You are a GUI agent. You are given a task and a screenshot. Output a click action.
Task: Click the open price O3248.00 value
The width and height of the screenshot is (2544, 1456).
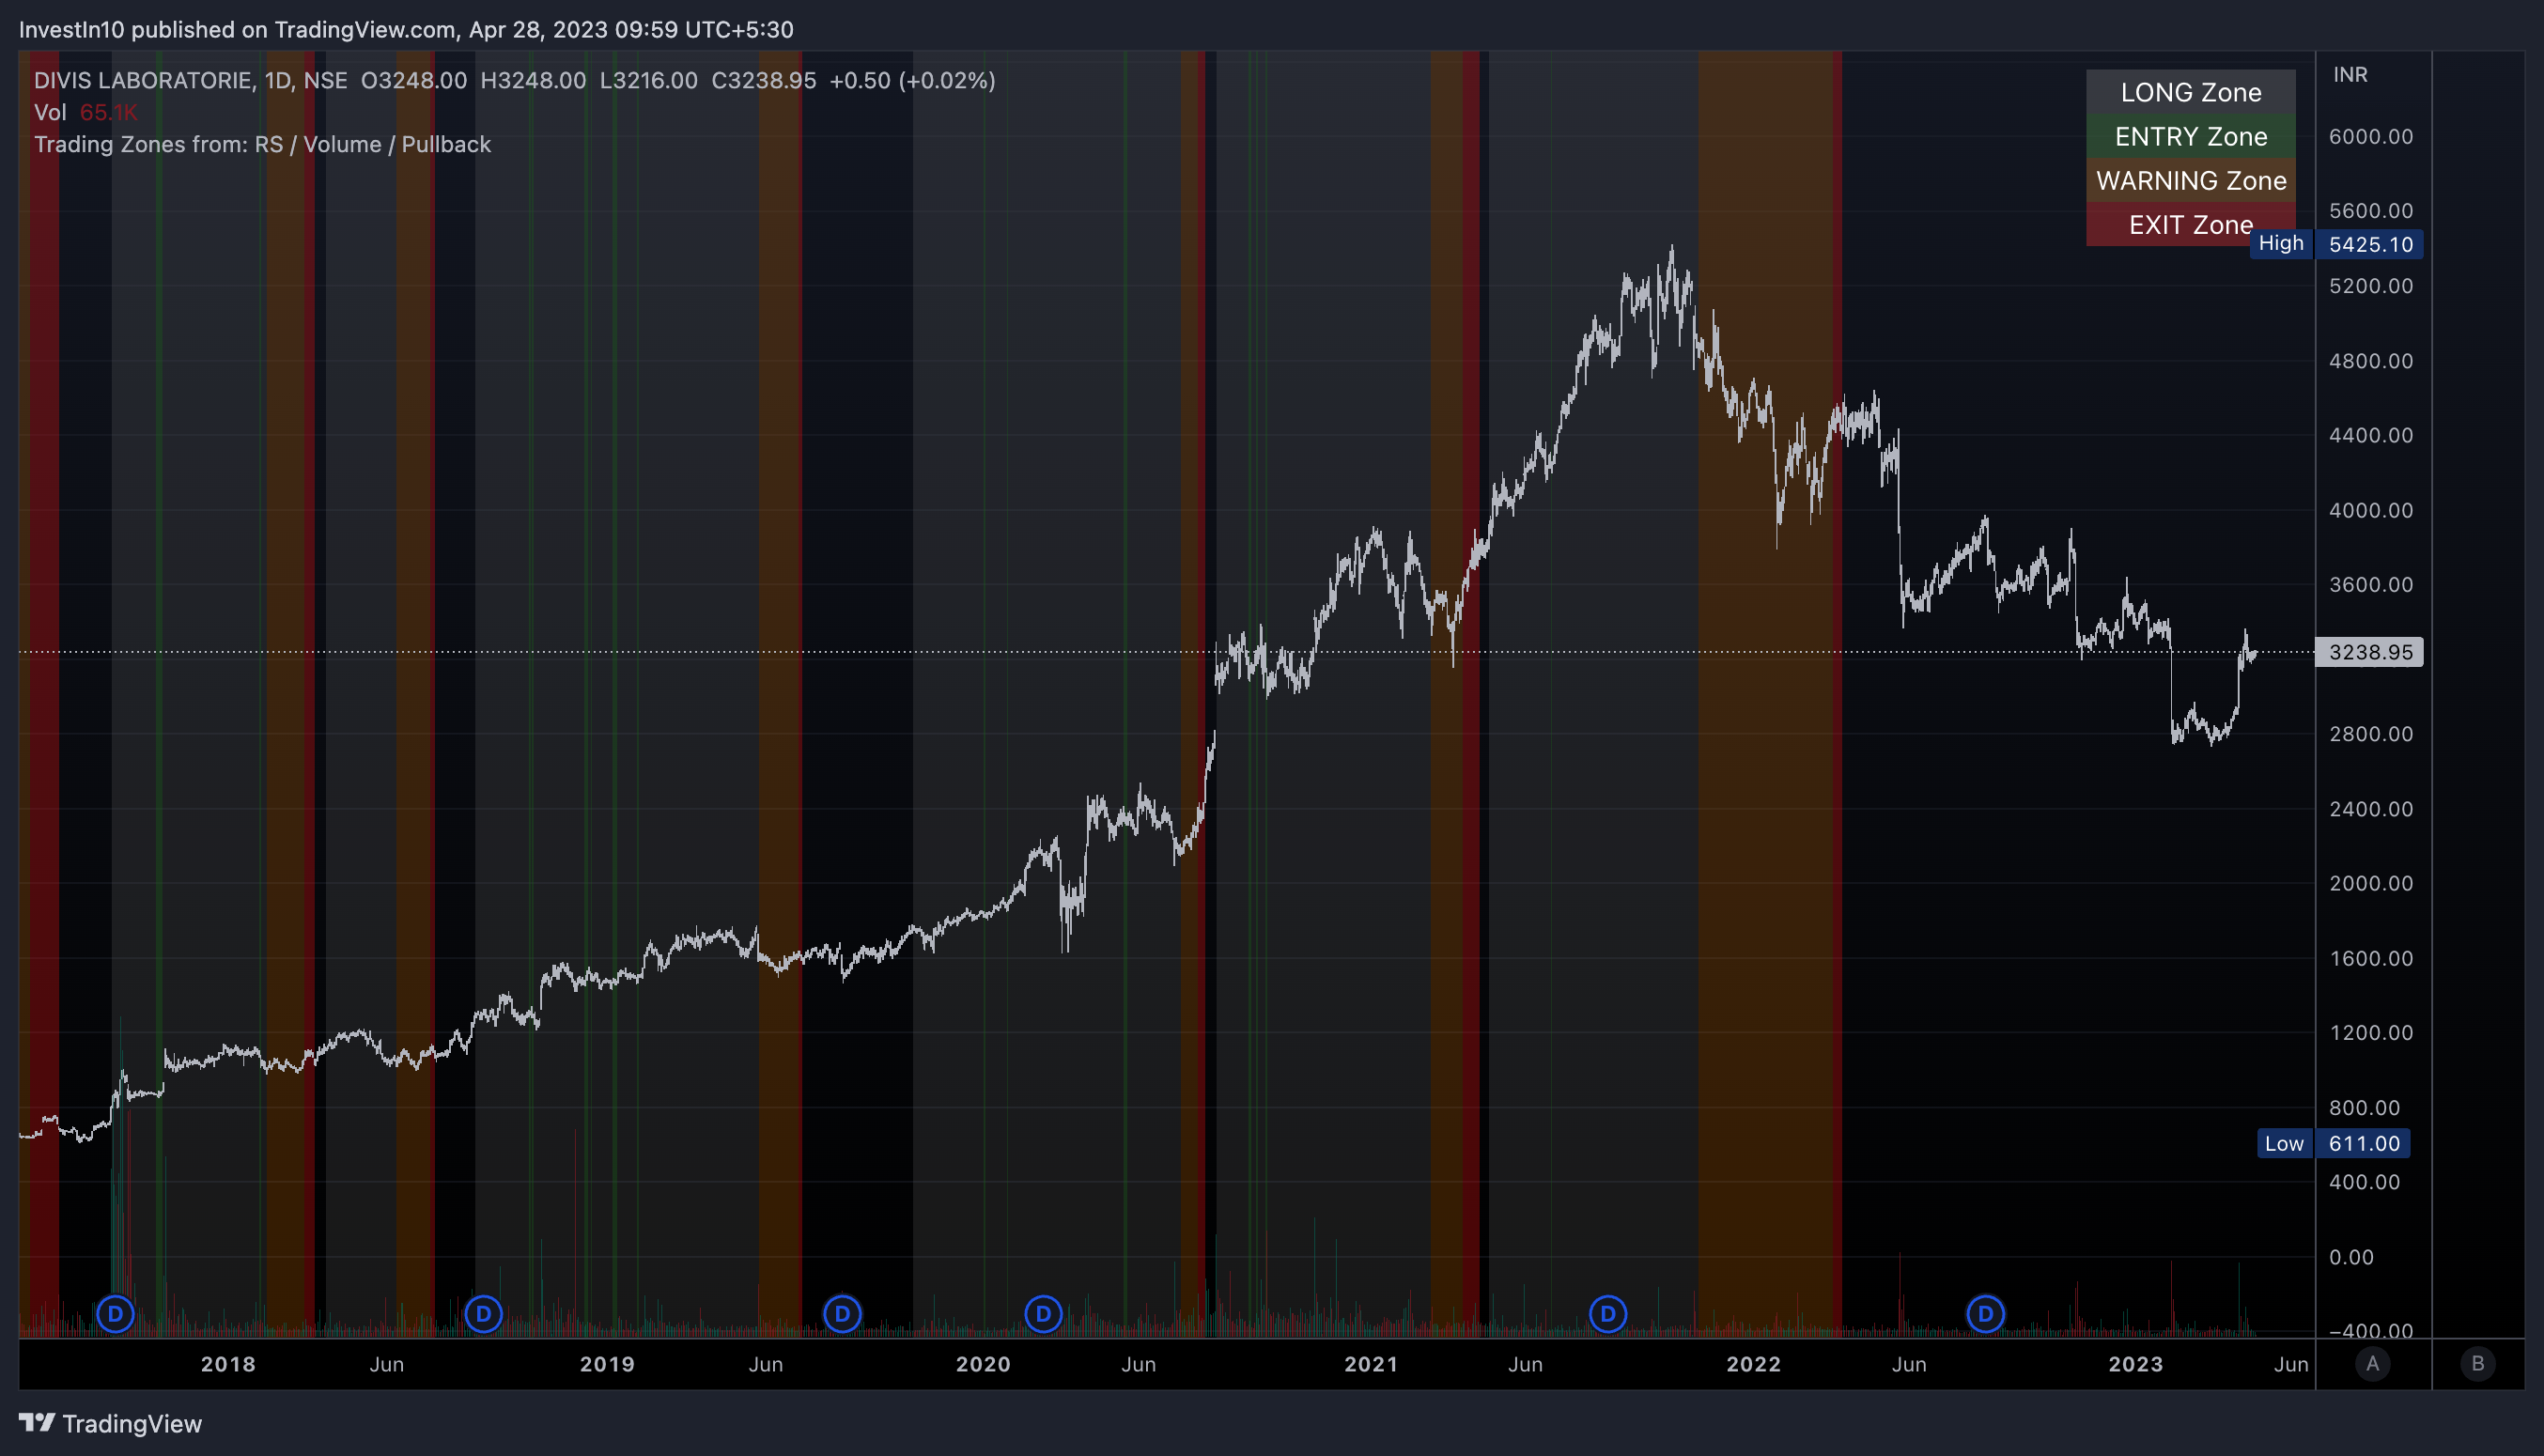pyautogui.click(x=414, y=80)
